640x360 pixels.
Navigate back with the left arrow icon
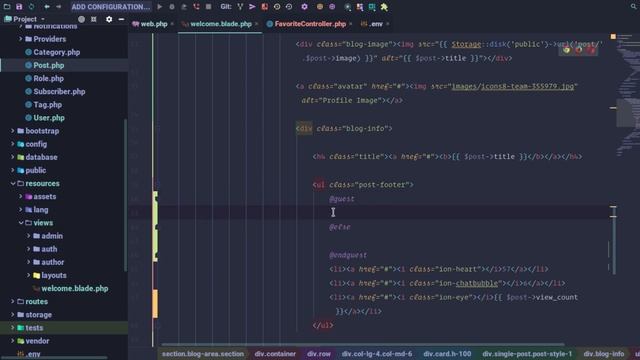point(47,7)
